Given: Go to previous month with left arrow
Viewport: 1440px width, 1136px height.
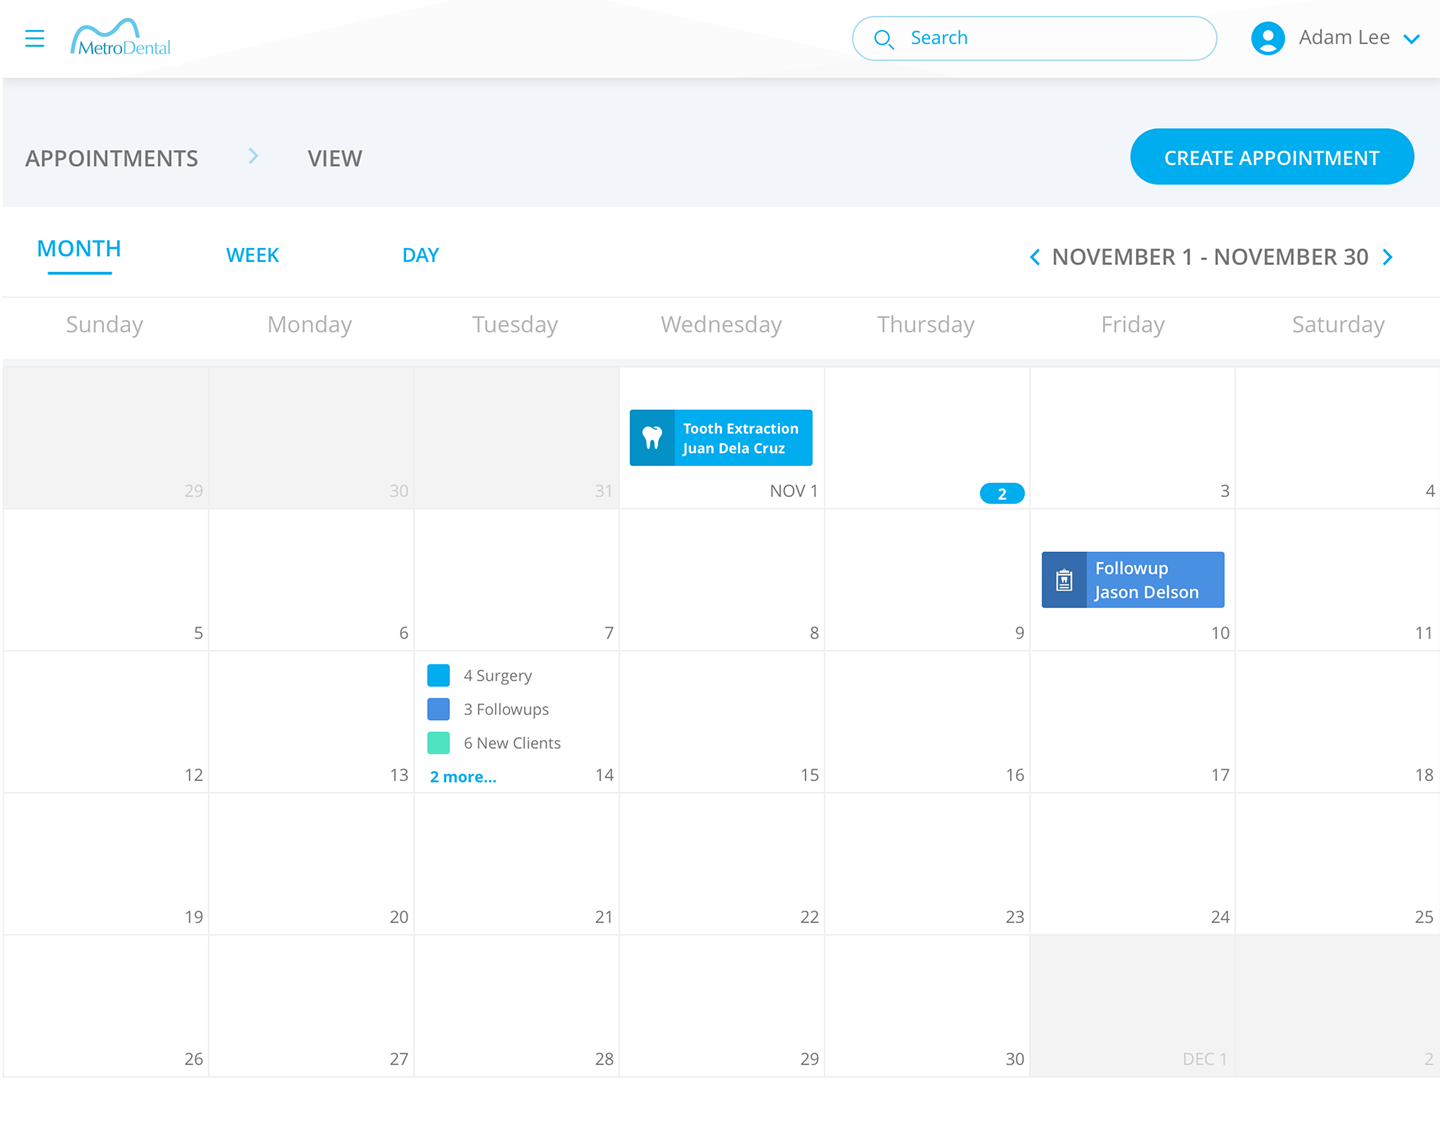Looking at the screenshot, I should click(x=1035, y=257).
